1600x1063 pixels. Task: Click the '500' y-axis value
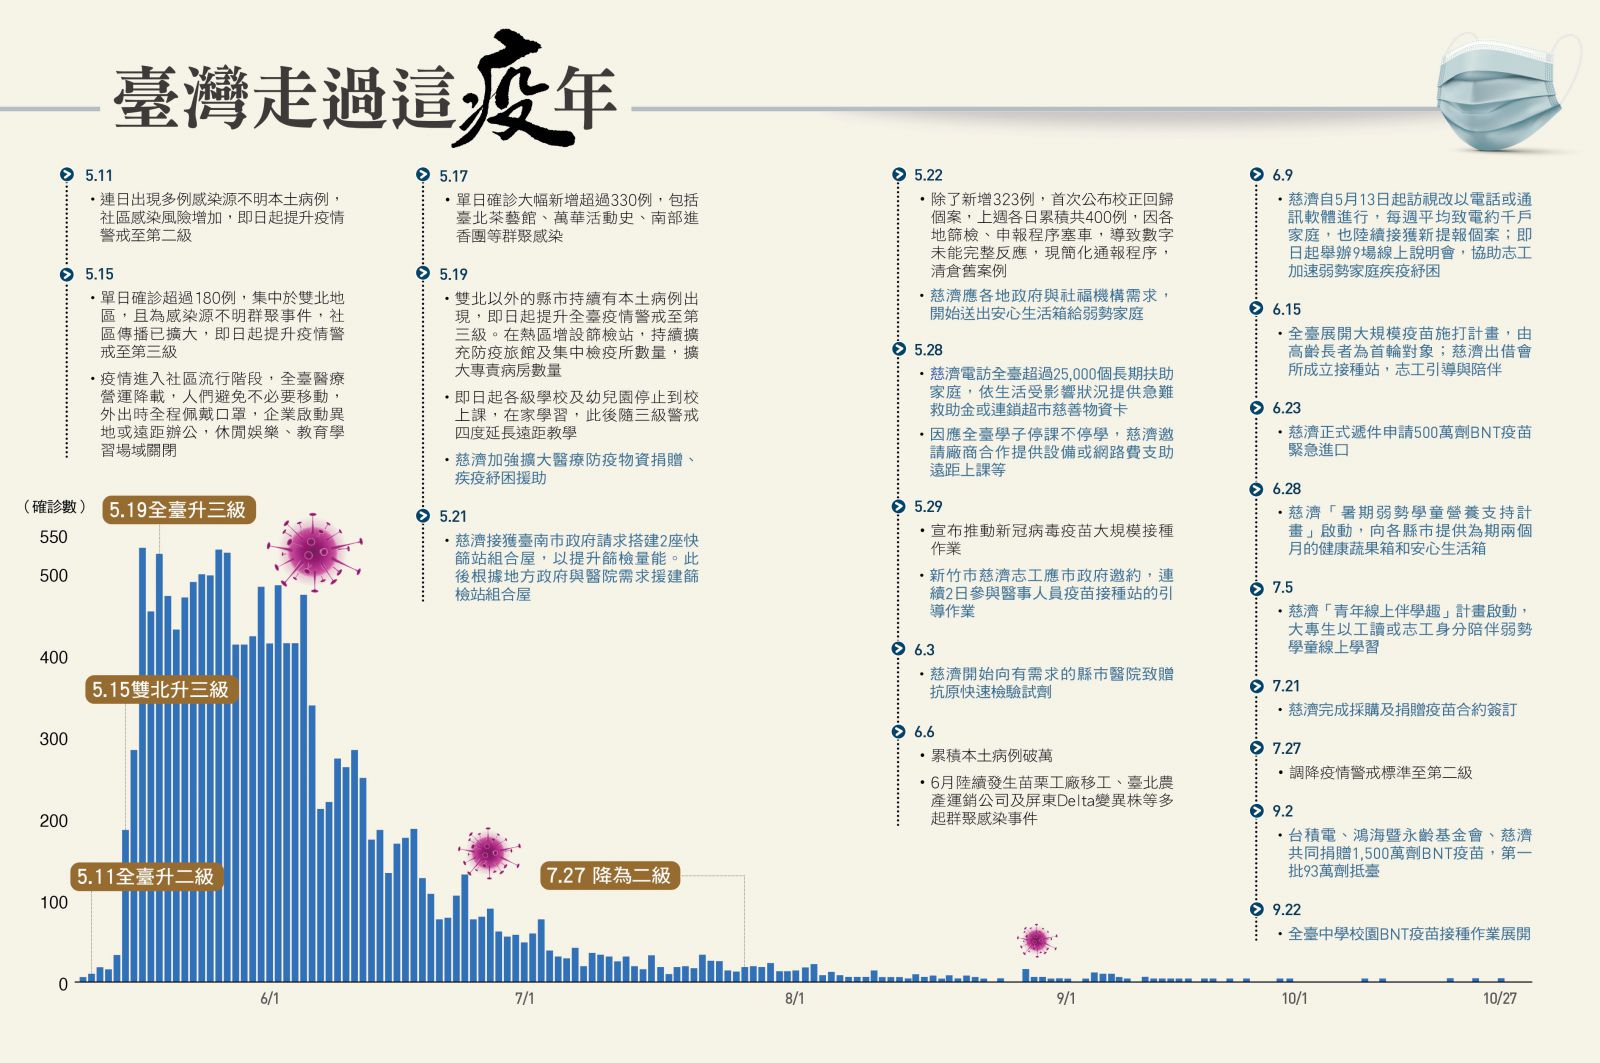coord(53,576)
